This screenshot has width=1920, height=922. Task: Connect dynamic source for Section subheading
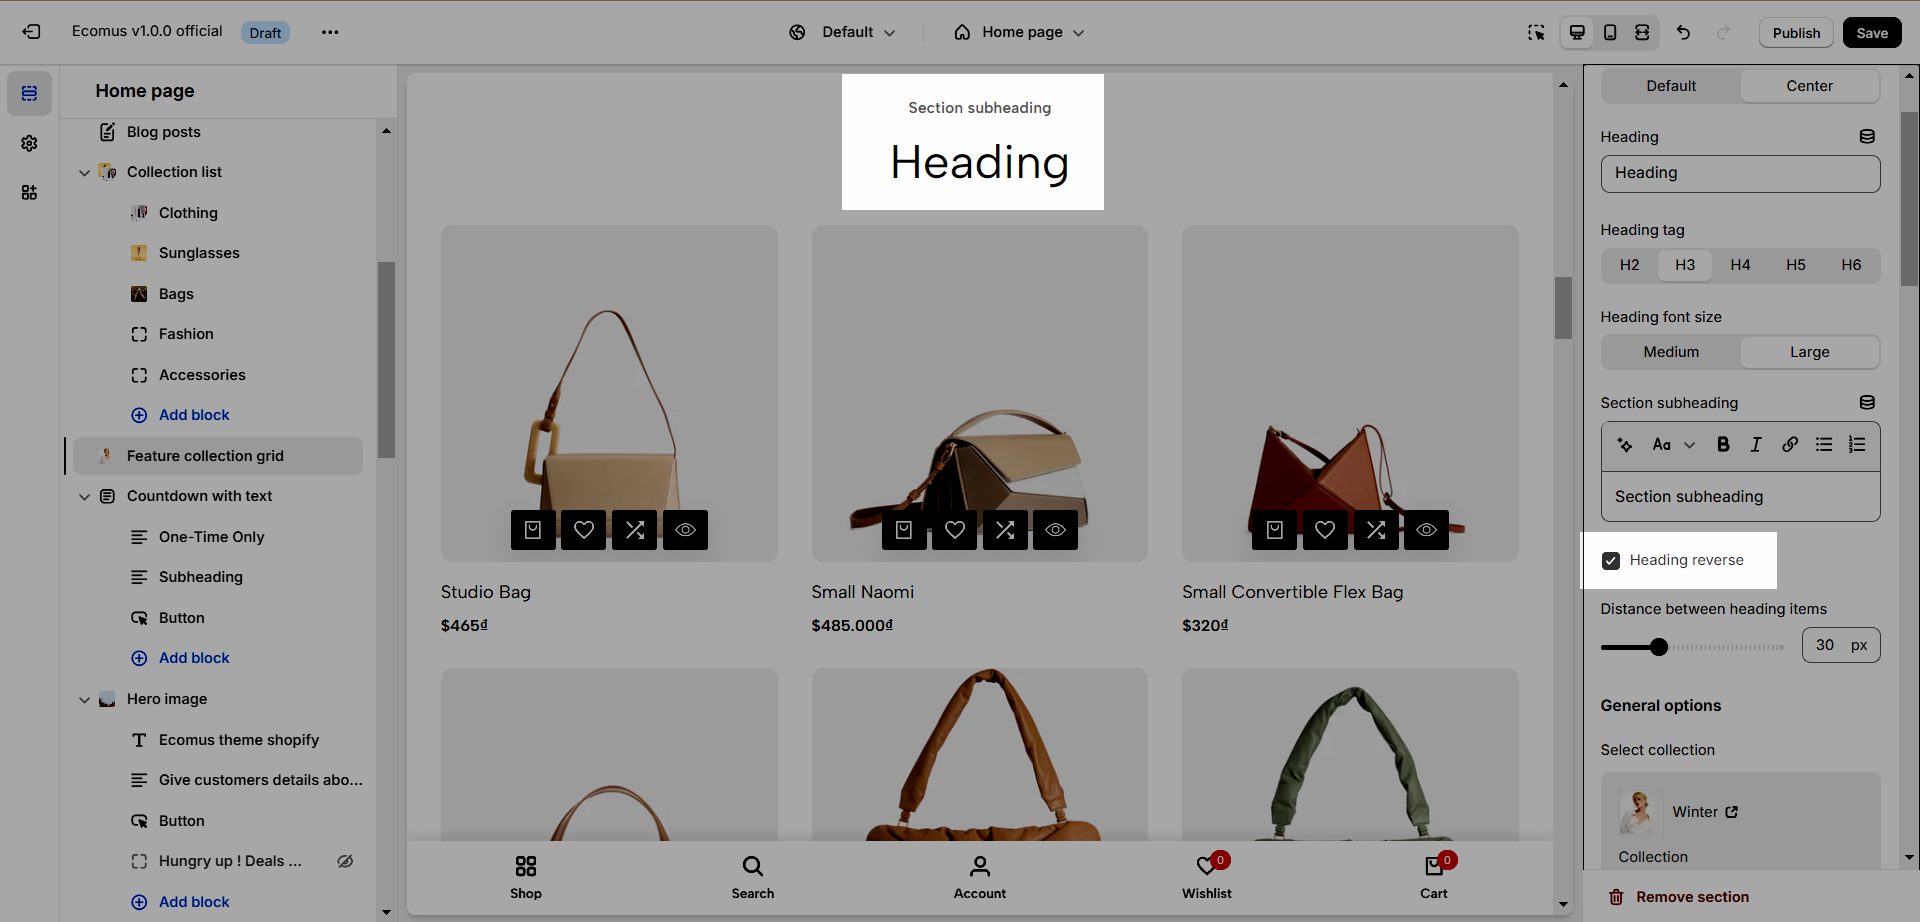[1867, 403]
